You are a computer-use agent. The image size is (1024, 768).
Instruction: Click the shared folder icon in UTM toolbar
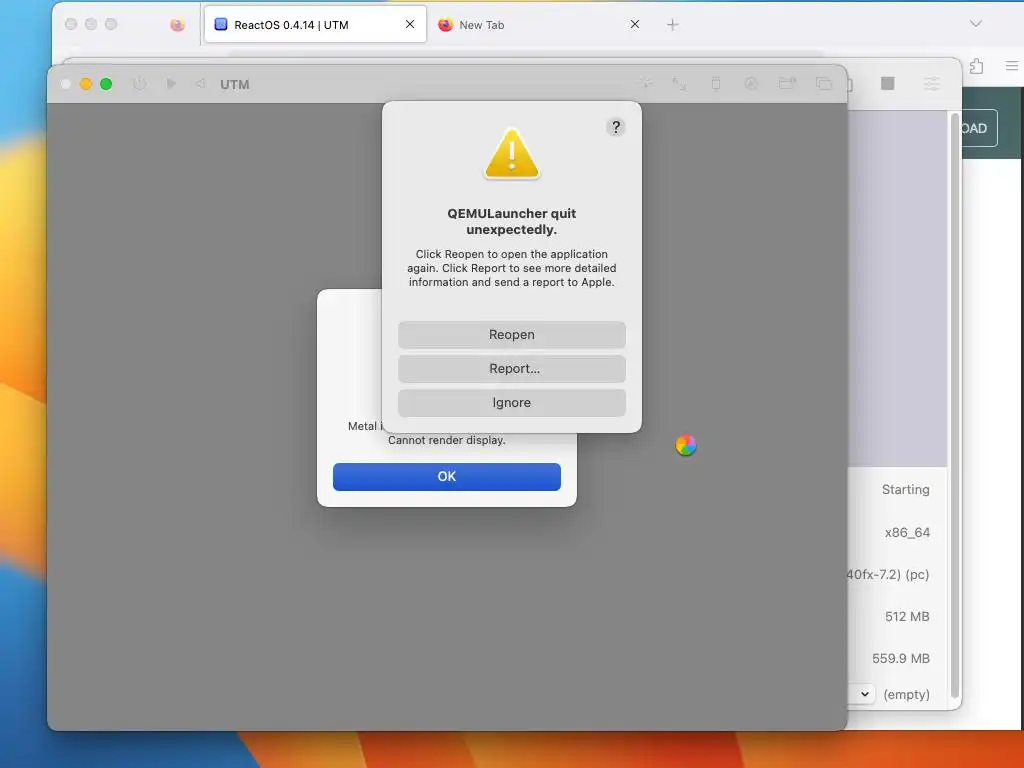click(x=788, y=83)
